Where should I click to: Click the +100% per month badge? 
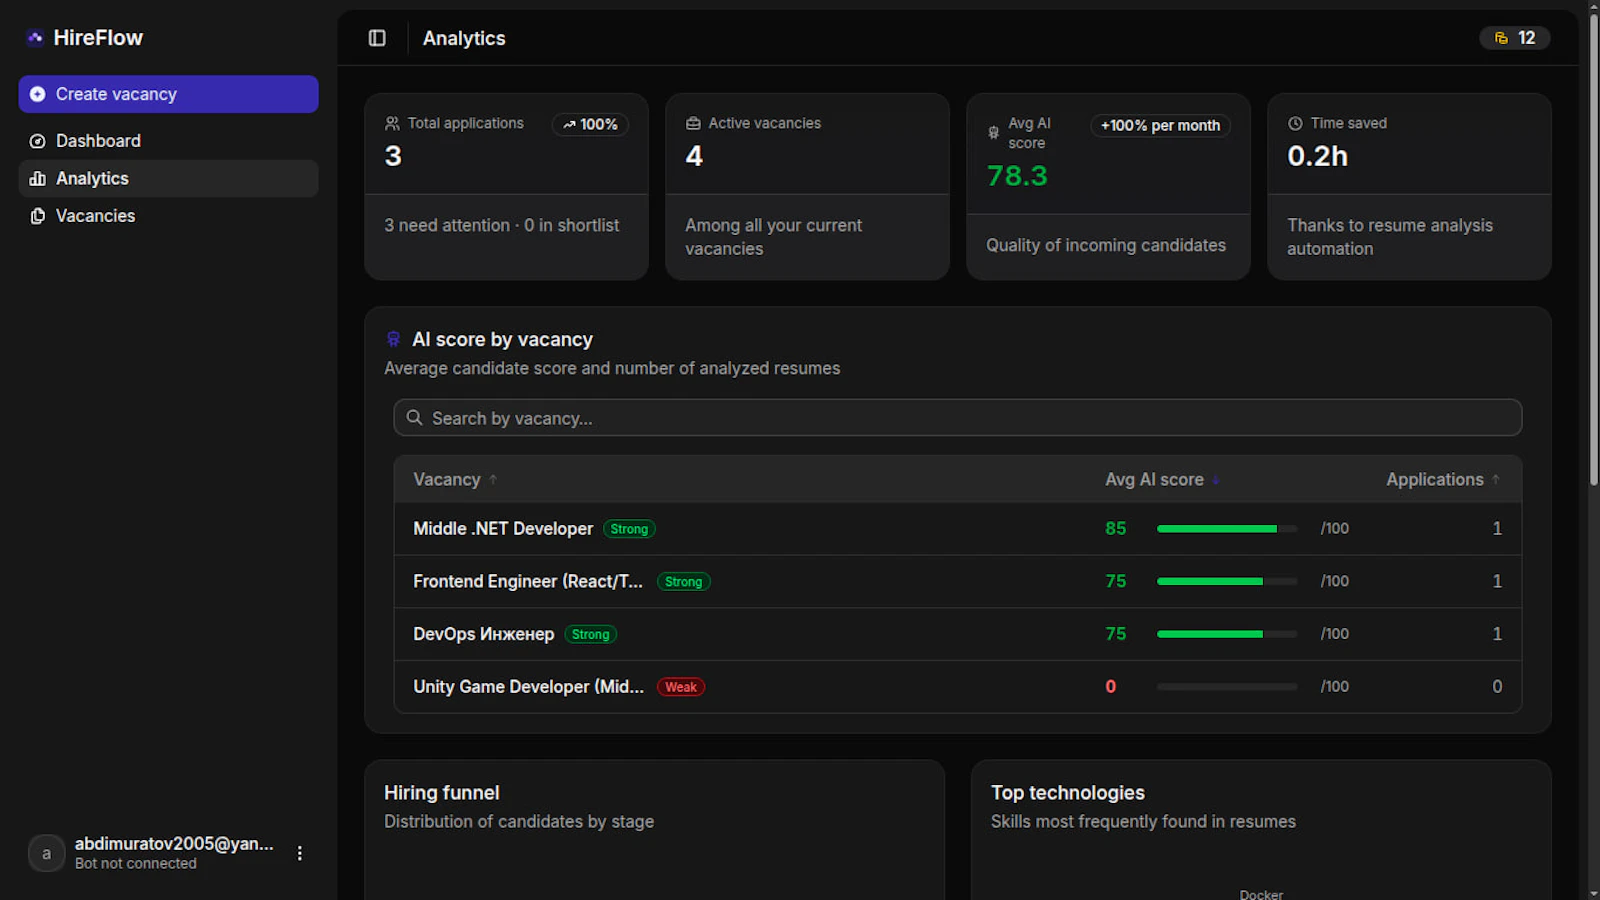[x=1160, y=126]
